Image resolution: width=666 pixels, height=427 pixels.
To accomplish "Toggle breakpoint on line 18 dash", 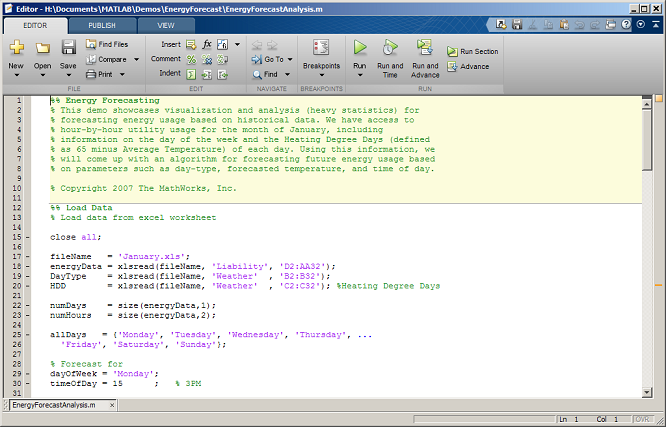I will tap(26, 257).
